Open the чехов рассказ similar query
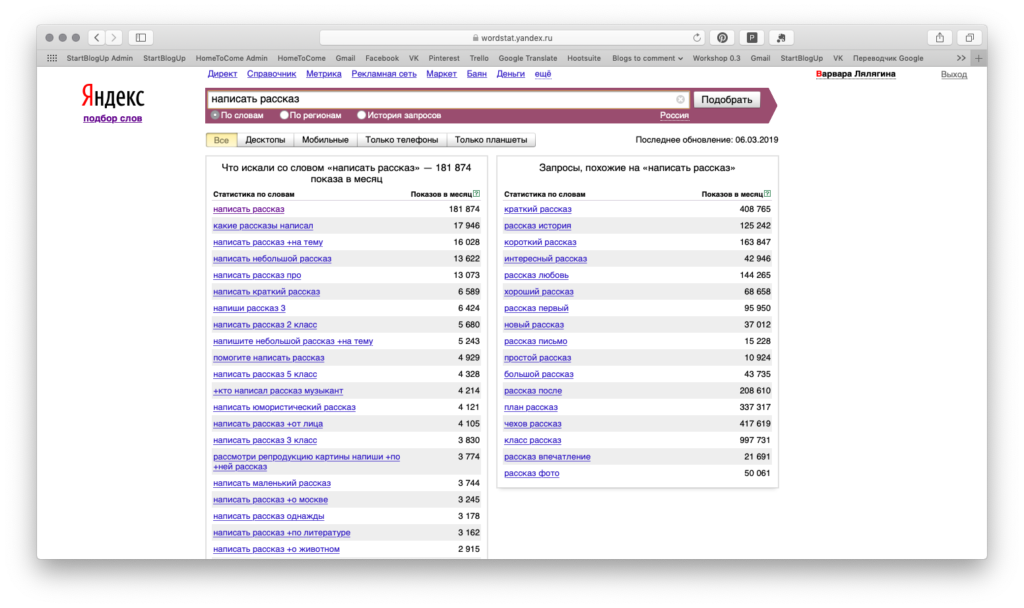 pyautogui.click(x=533, y=424)
